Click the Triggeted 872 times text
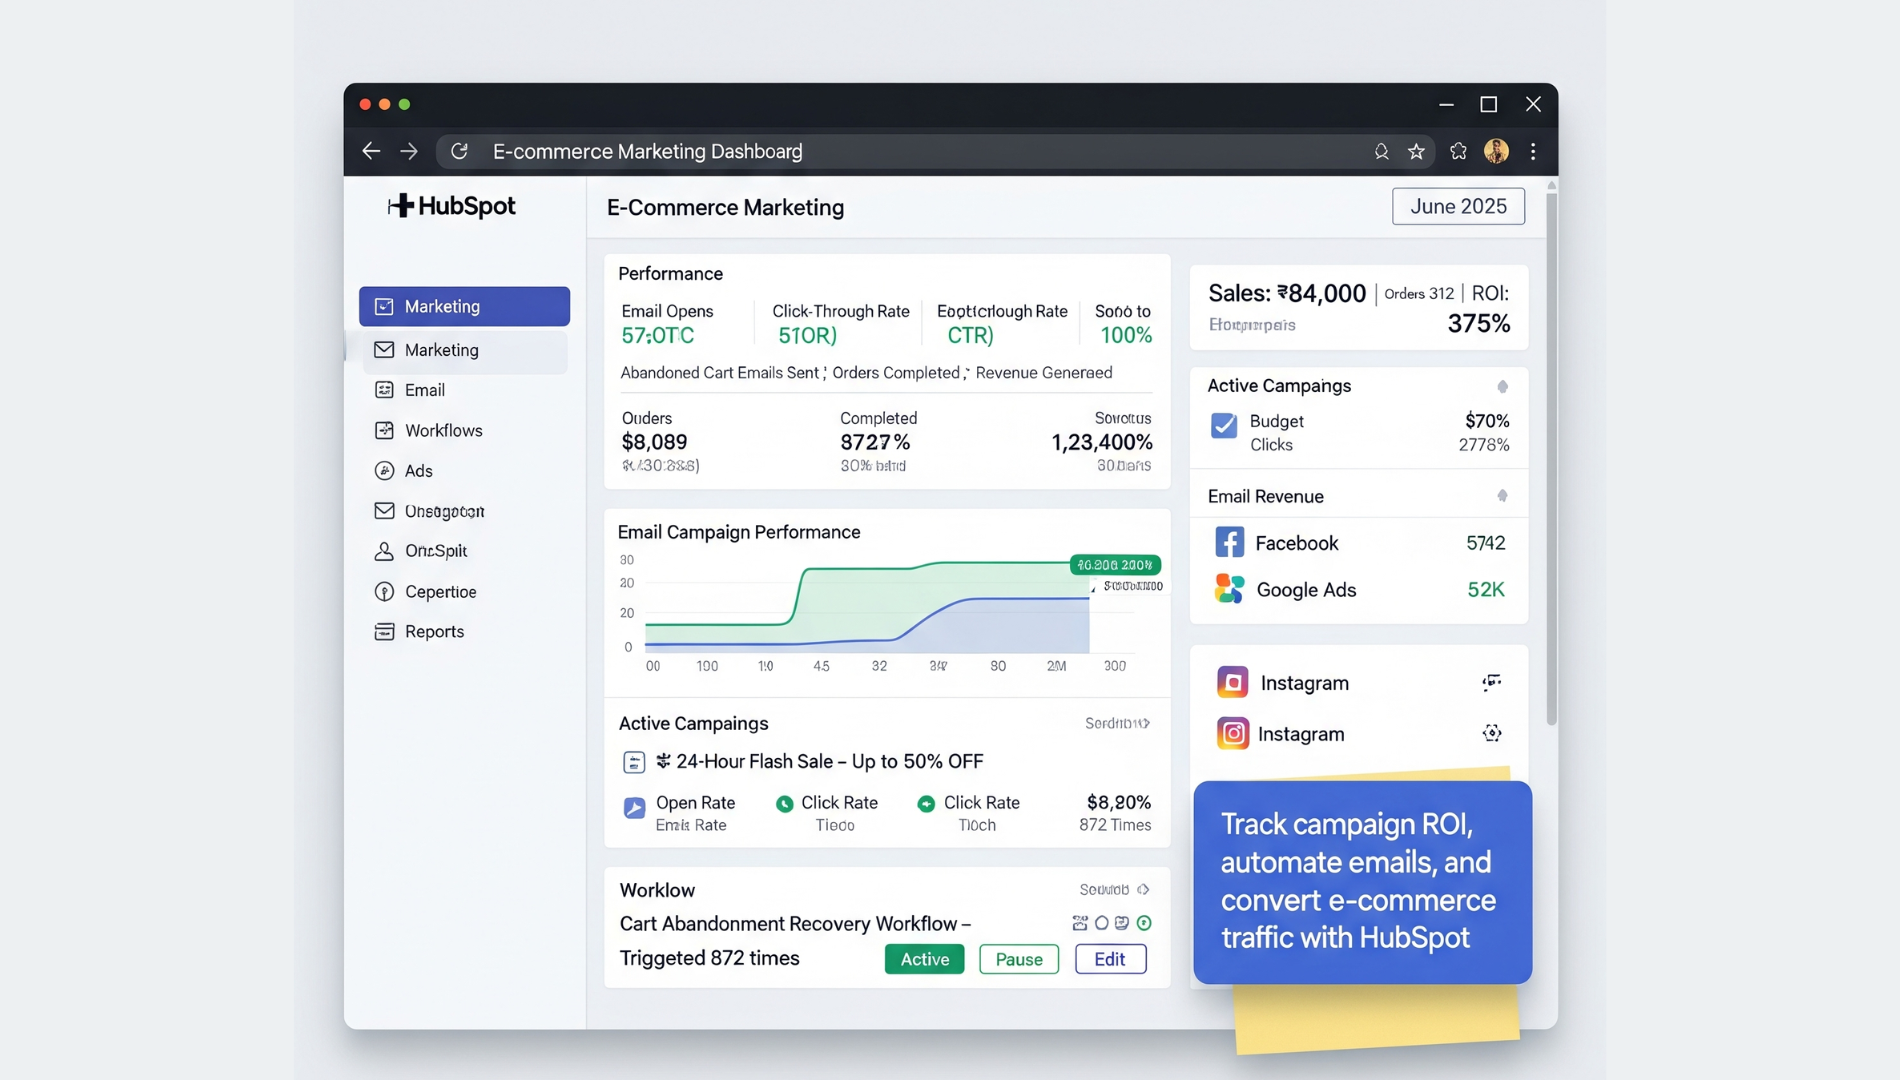The width and height of the screenshot is (1900, 1080). click(x=709, y=958)
